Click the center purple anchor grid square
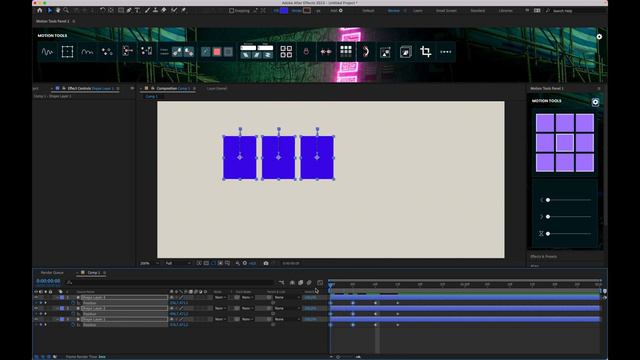 [565, 143]
